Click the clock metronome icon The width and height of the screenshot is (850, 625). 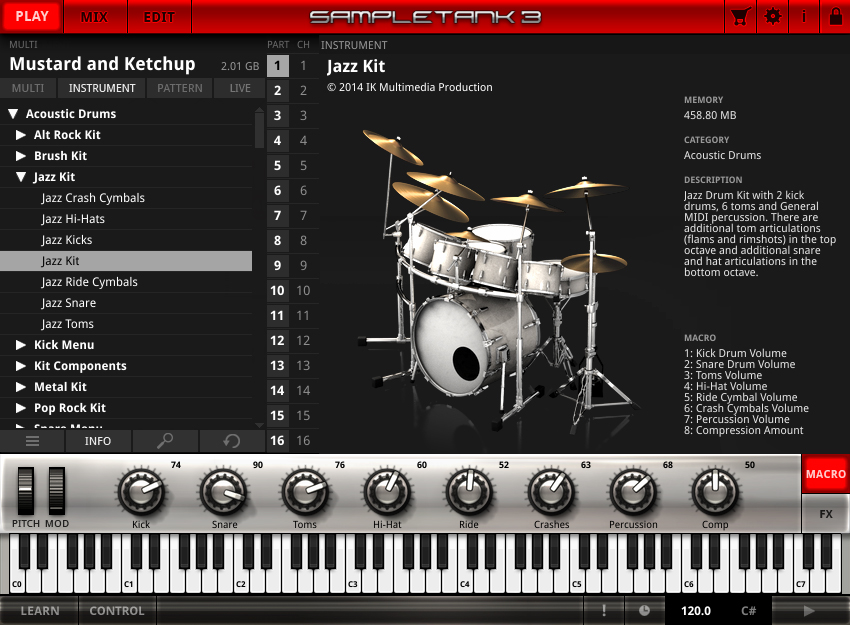point(644,610)
